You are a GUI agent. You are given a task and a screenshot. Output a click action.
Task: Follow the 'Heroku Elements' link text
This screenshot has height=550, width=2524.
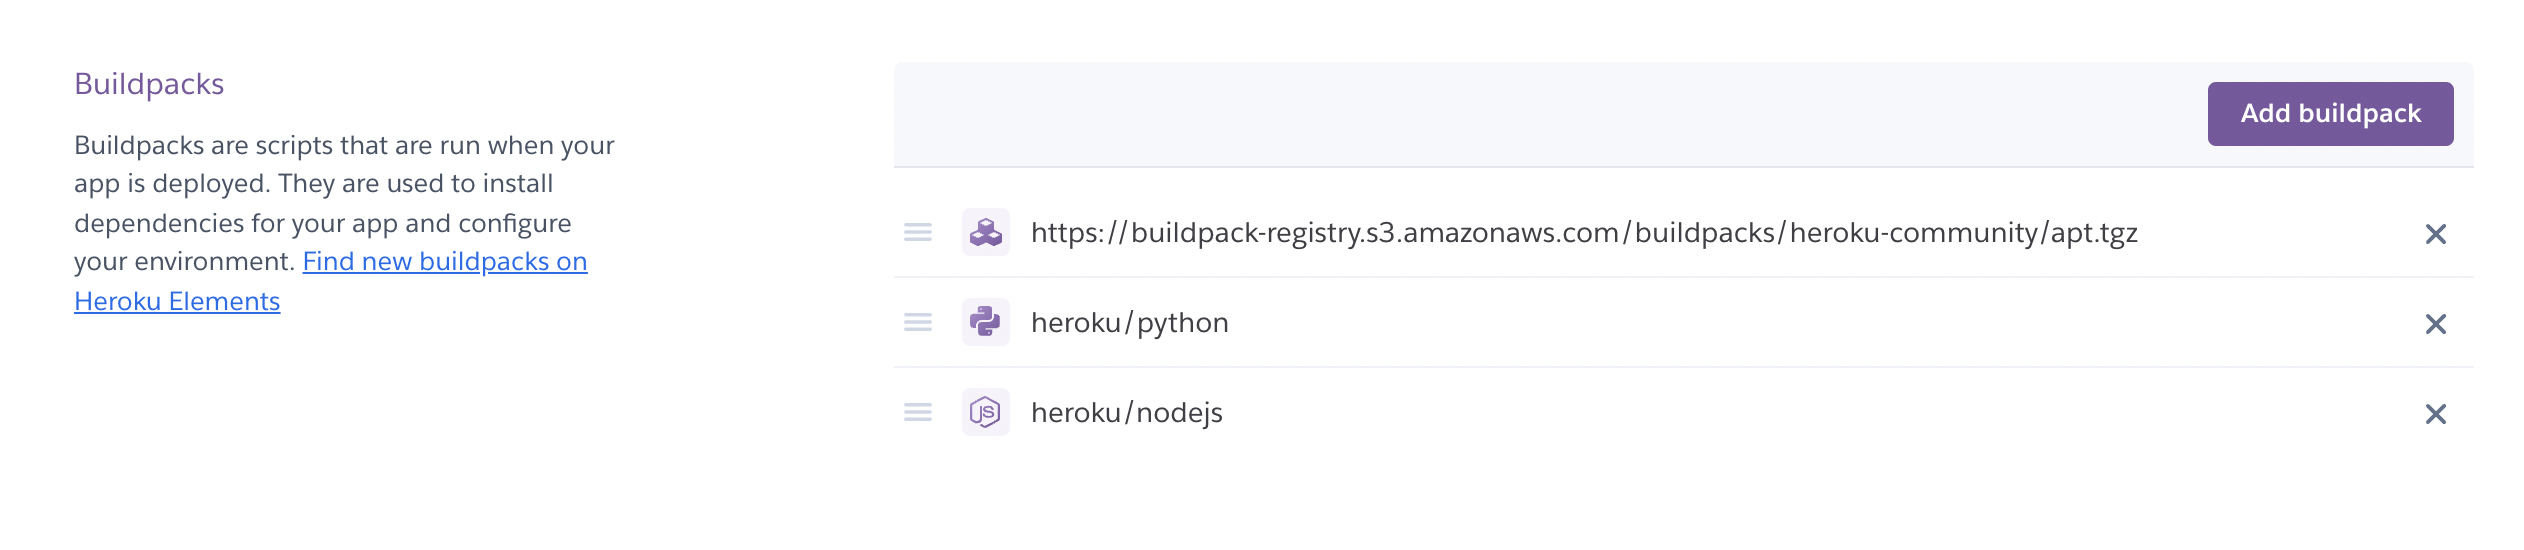[177, 301]
